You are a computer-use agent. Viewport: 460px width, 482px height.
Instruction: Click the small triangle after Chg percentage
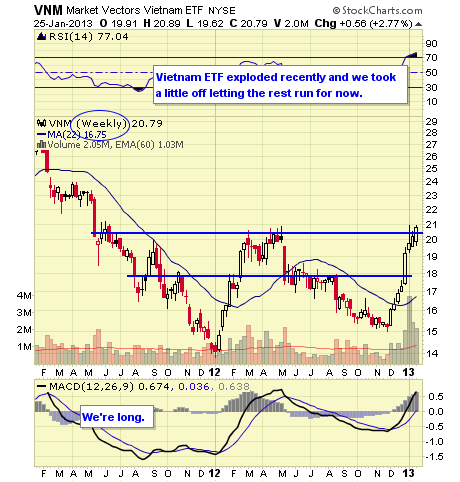[418, 24]
